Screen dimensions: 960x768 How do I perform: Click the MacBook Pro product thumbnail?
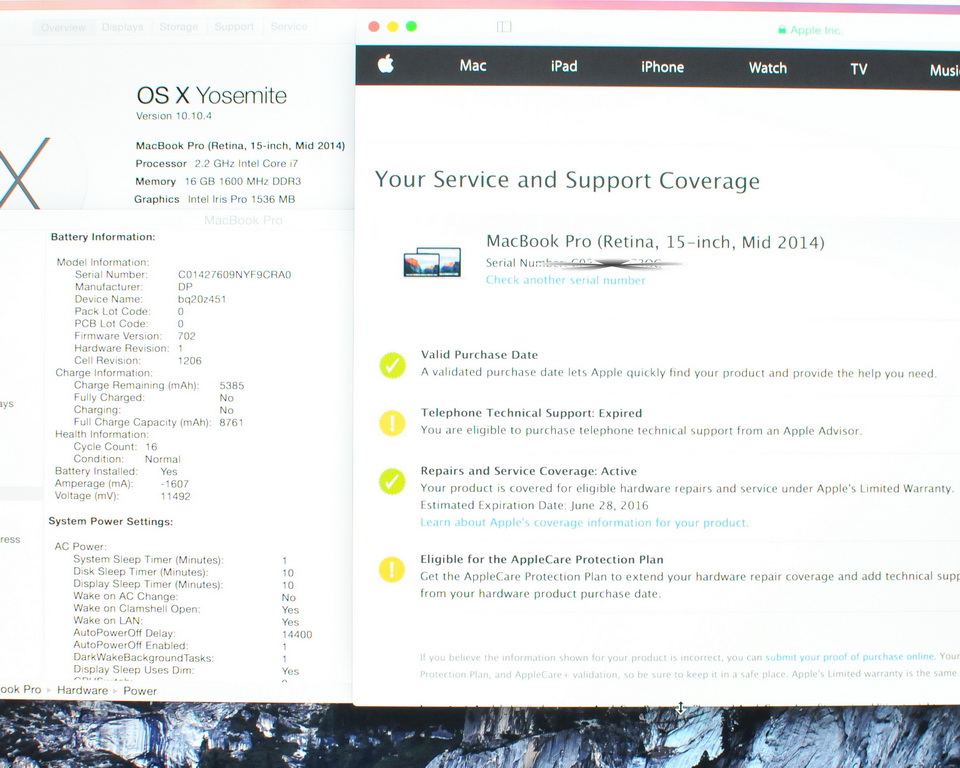pyautogui.click(x=432, y=262)
